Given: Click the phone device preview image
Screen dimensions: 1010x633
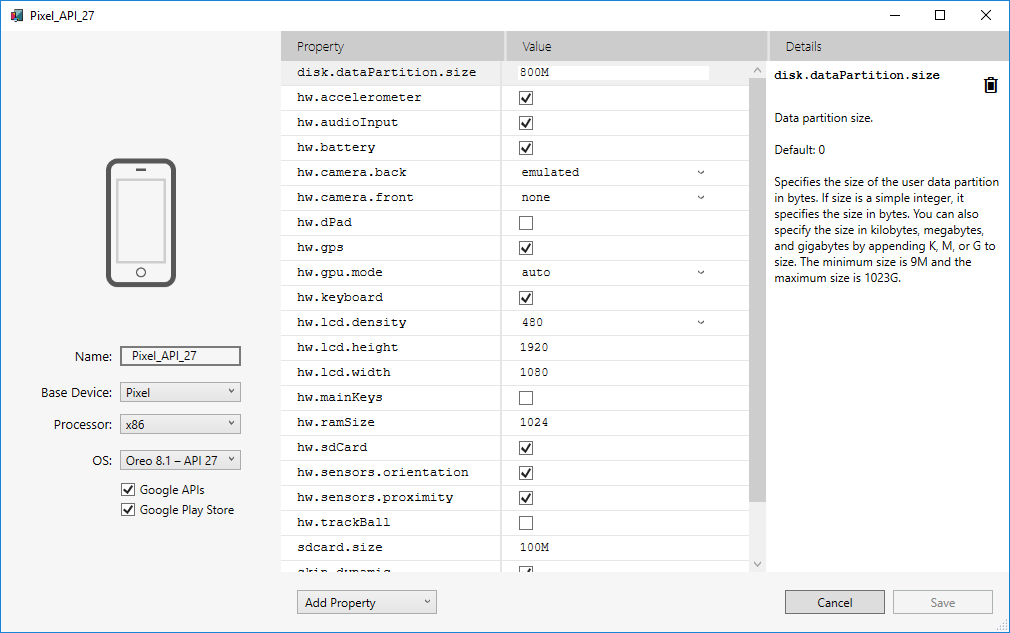Looking at the screenshot, I should pyautogui.click(x=141, y=223).
